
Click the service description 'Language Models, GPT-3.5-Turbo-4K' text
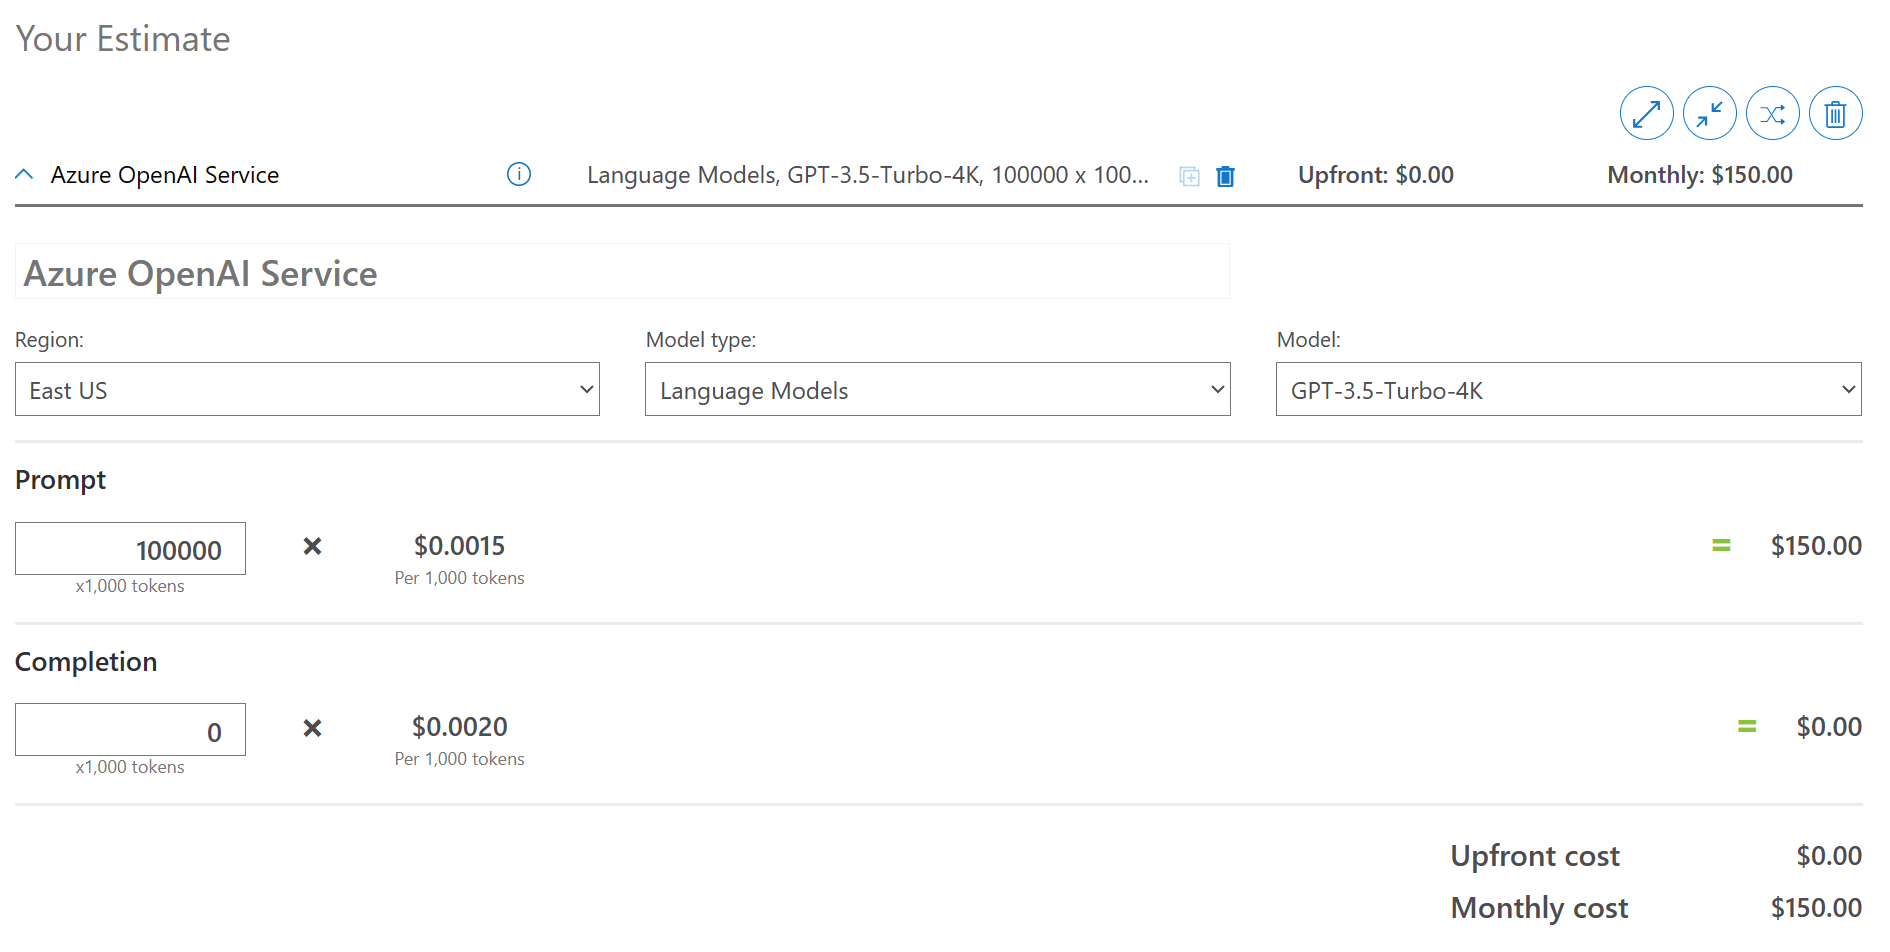tap(868, 175)
